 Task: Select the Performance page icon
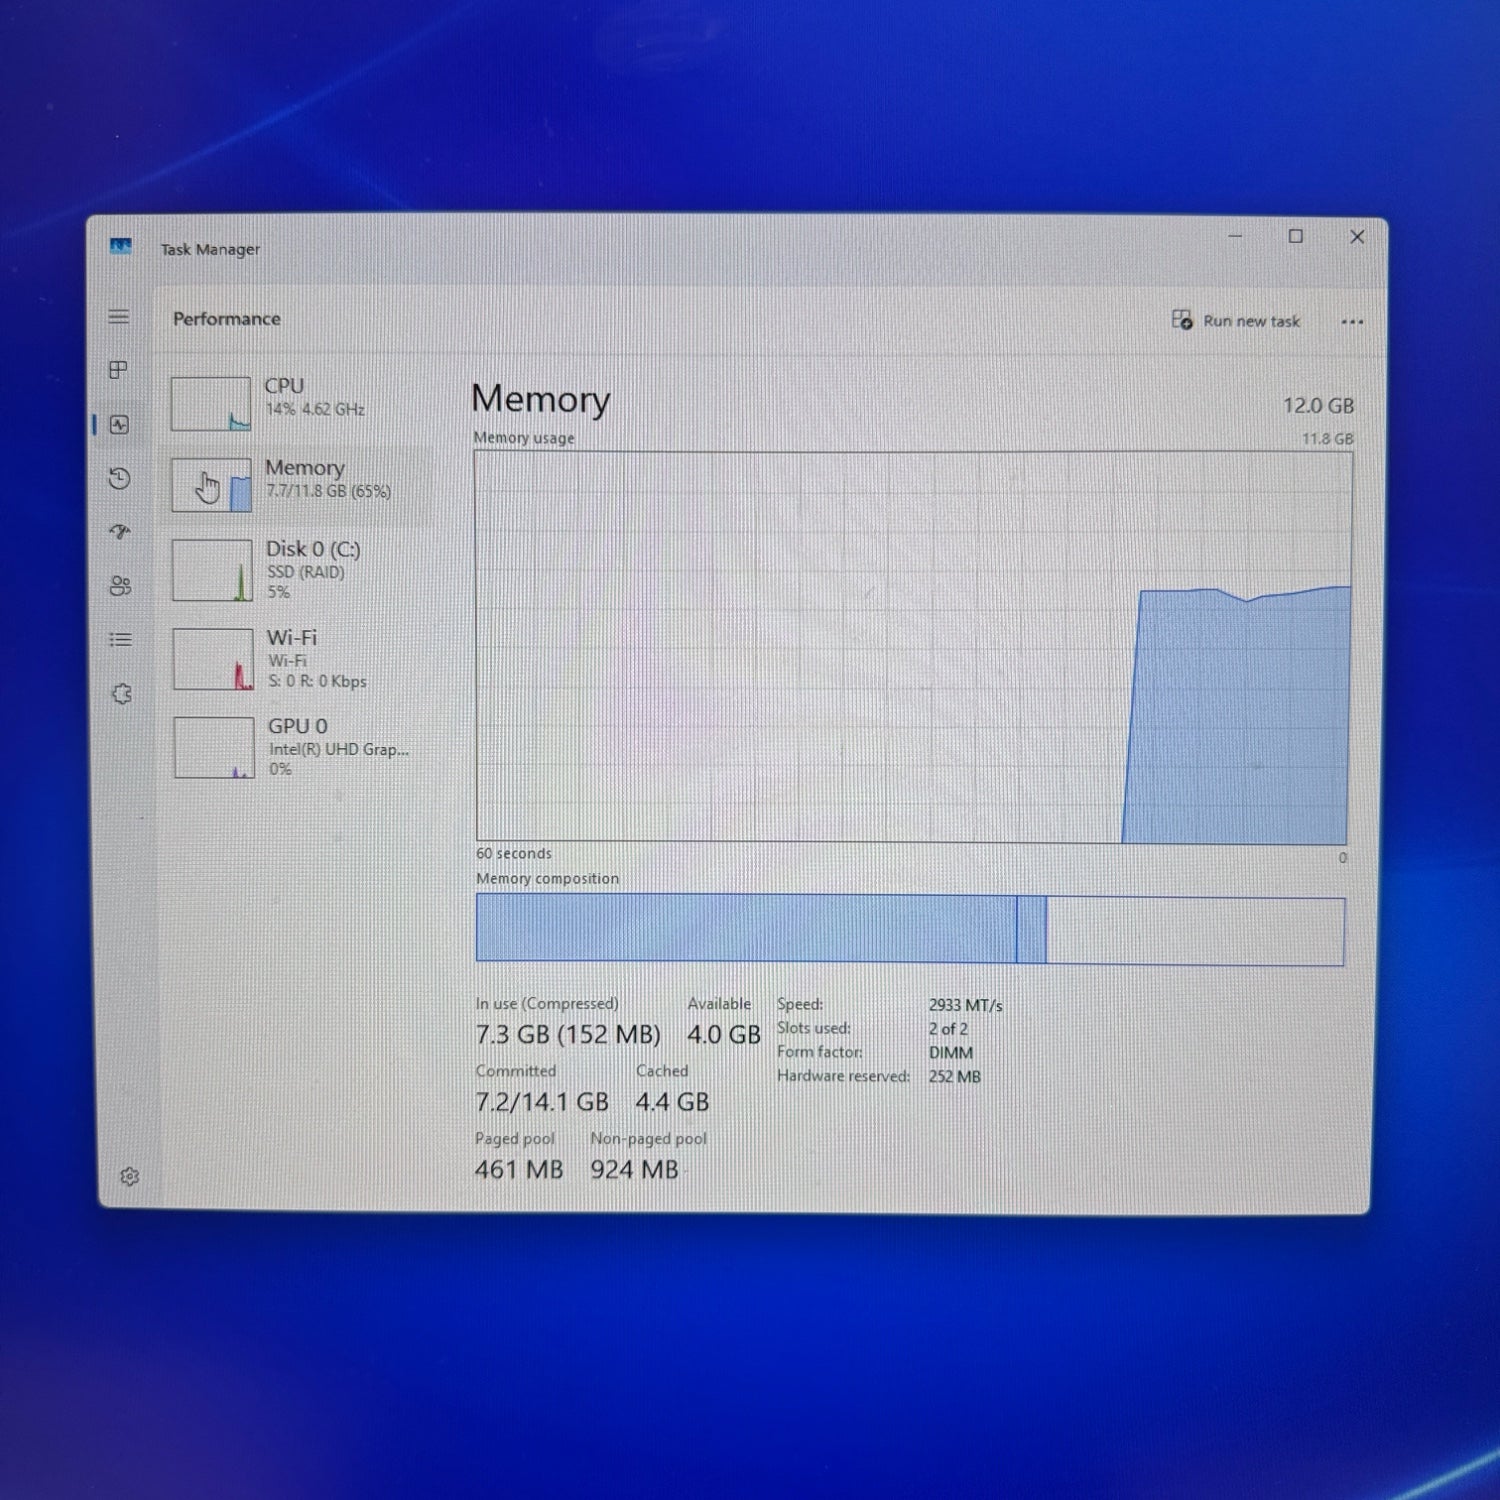(x=119, y=425)
